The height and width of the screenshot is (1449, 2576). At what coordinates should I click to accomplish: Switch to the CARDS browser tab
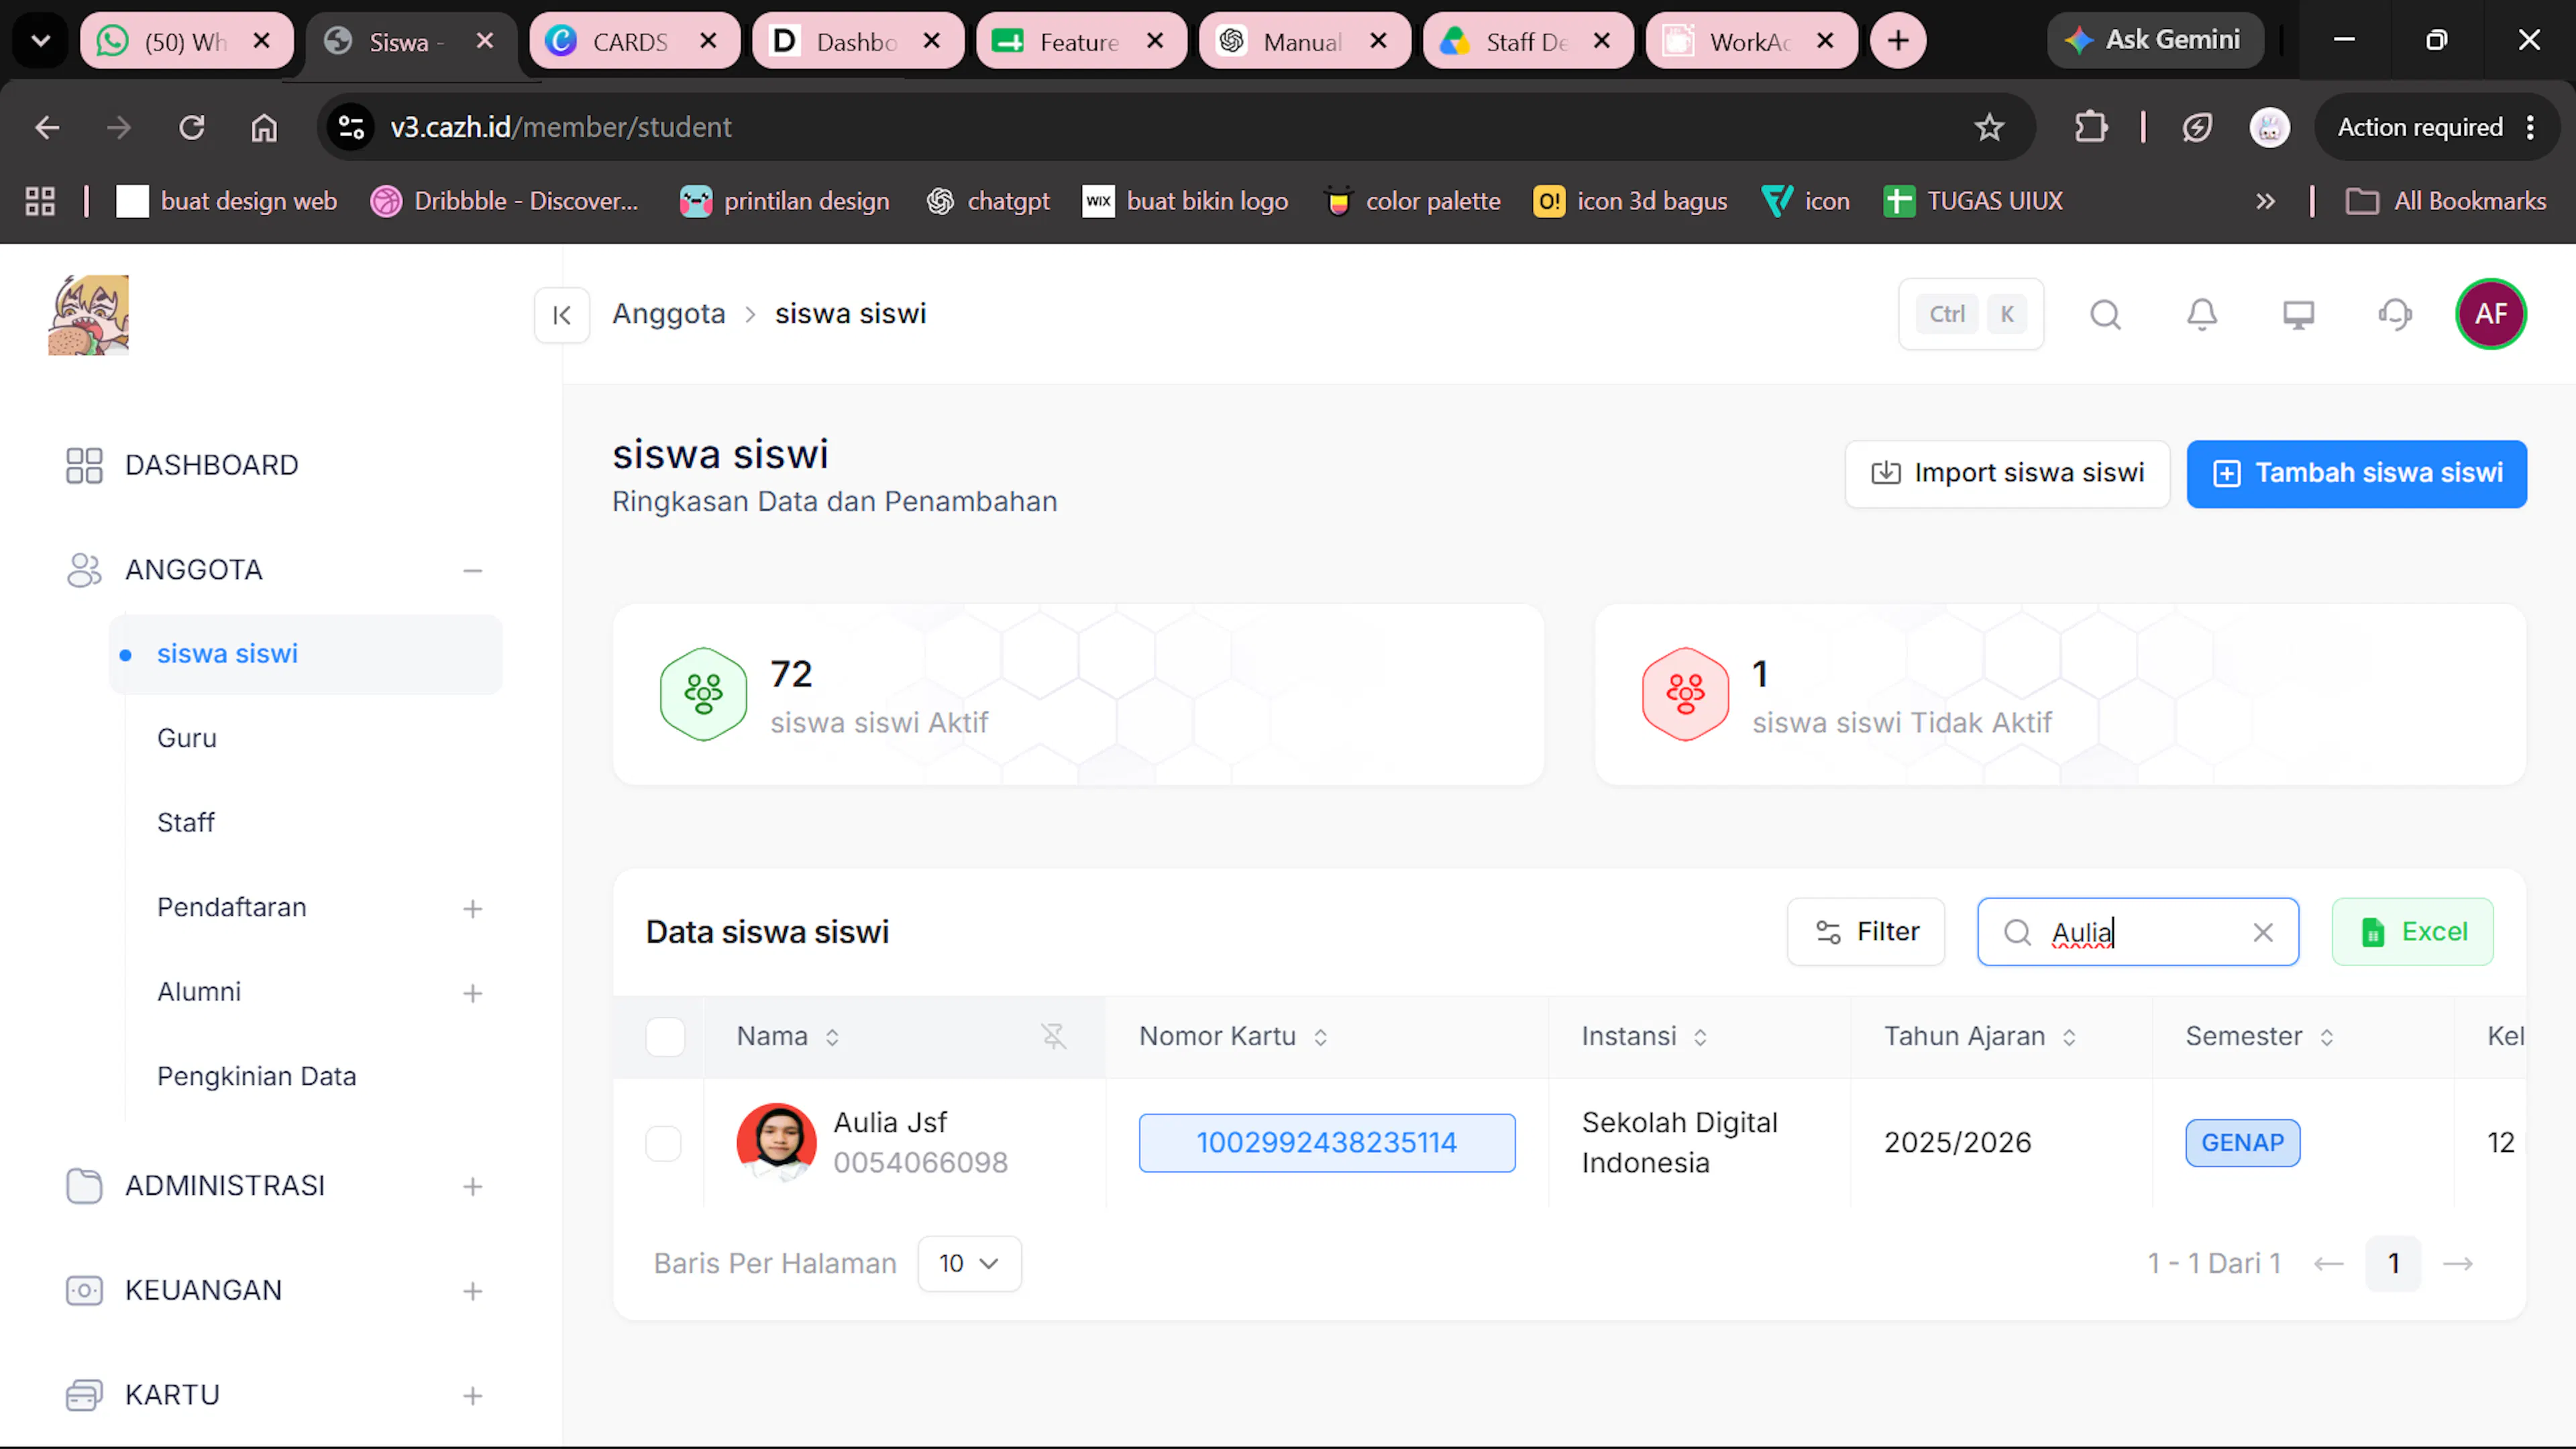pyautogui.click(x=634, y=41)
